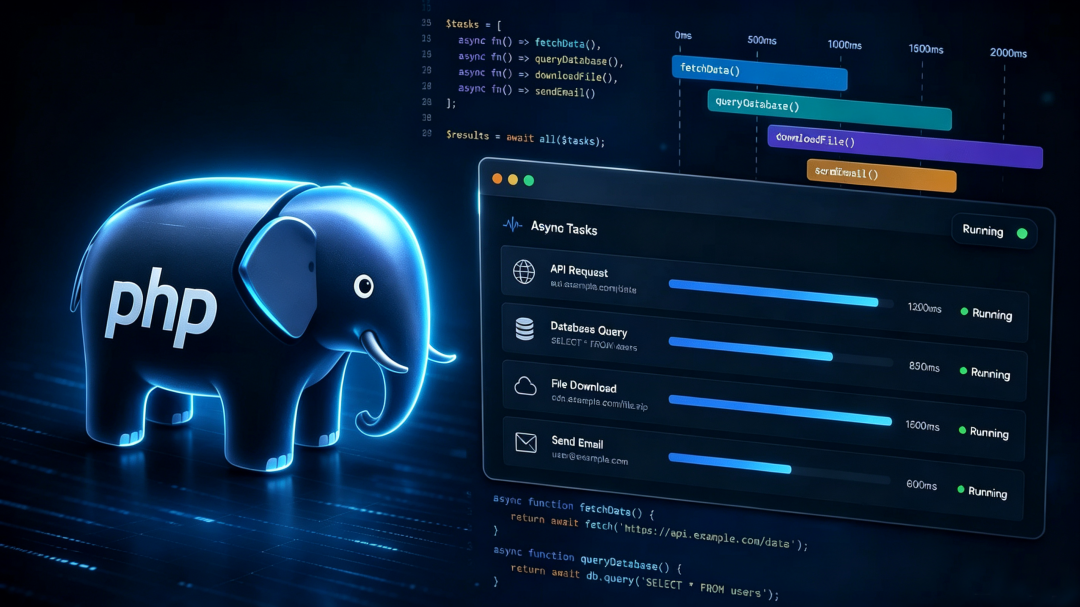
Task: Click the elephant's eye
Action: pos(364,285)
